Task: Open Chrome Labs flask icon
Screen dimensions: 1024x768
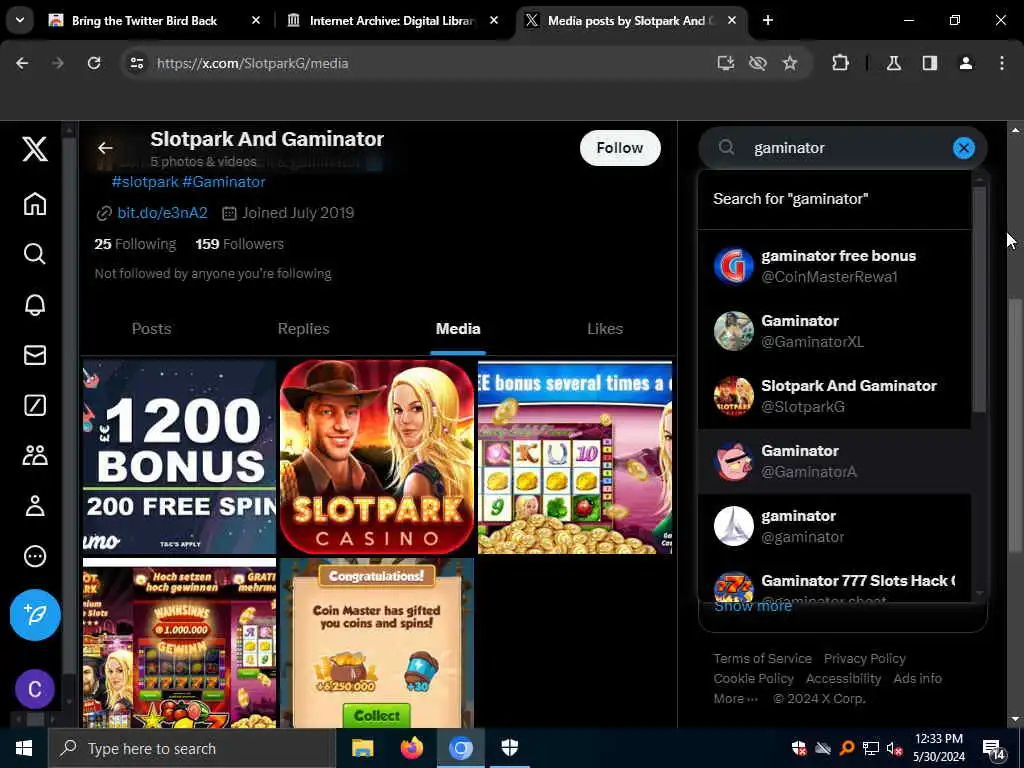Action: (894, 63)
